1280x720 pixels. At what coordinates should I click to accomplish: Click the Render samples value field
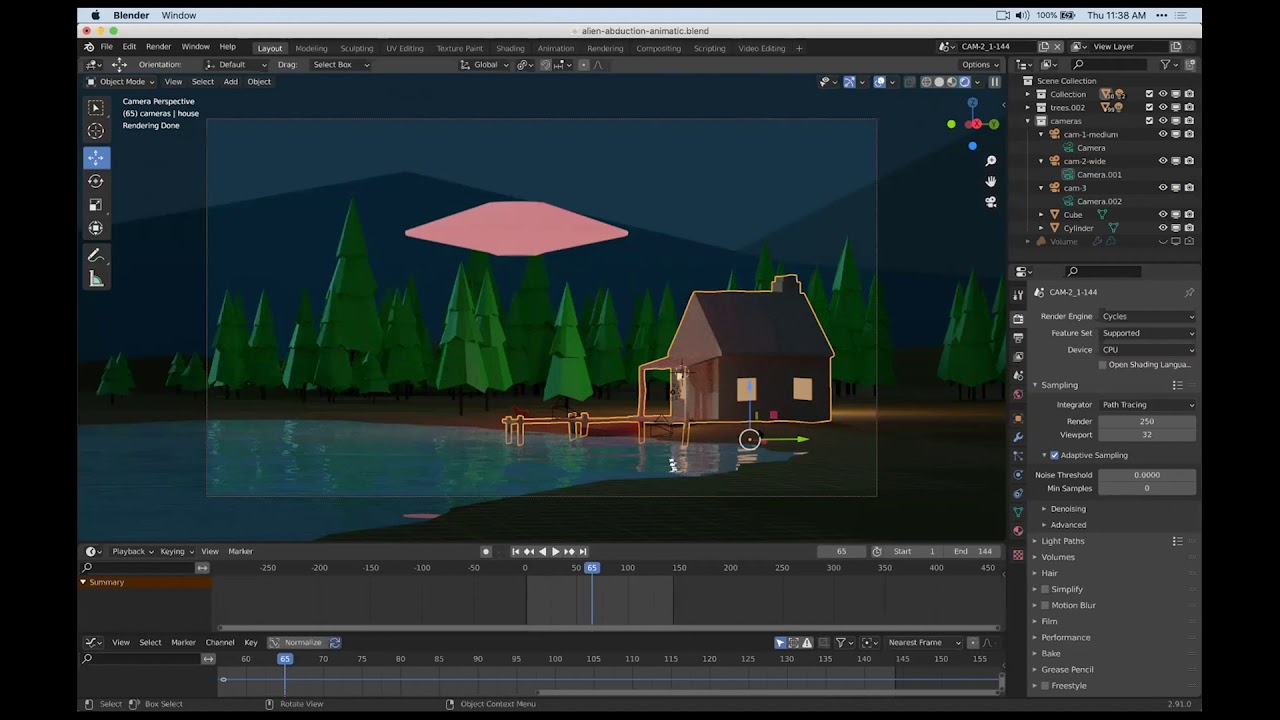pyautogui.click(x=1147, y=421)
